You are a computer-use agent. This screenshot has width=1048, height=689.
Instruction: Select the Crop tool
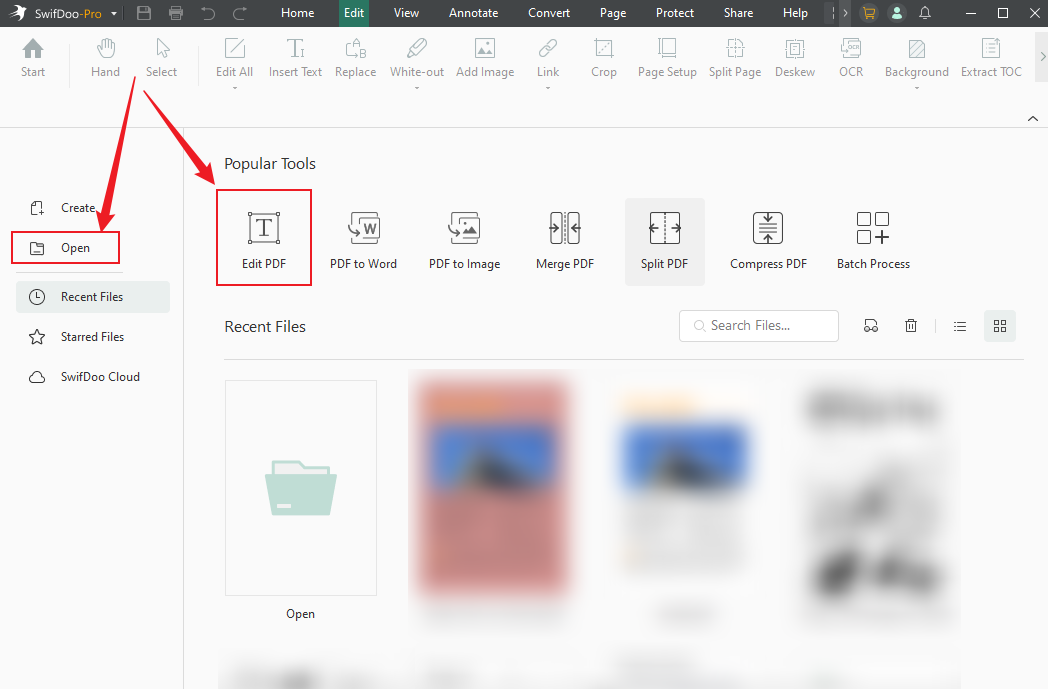[604, 60]
